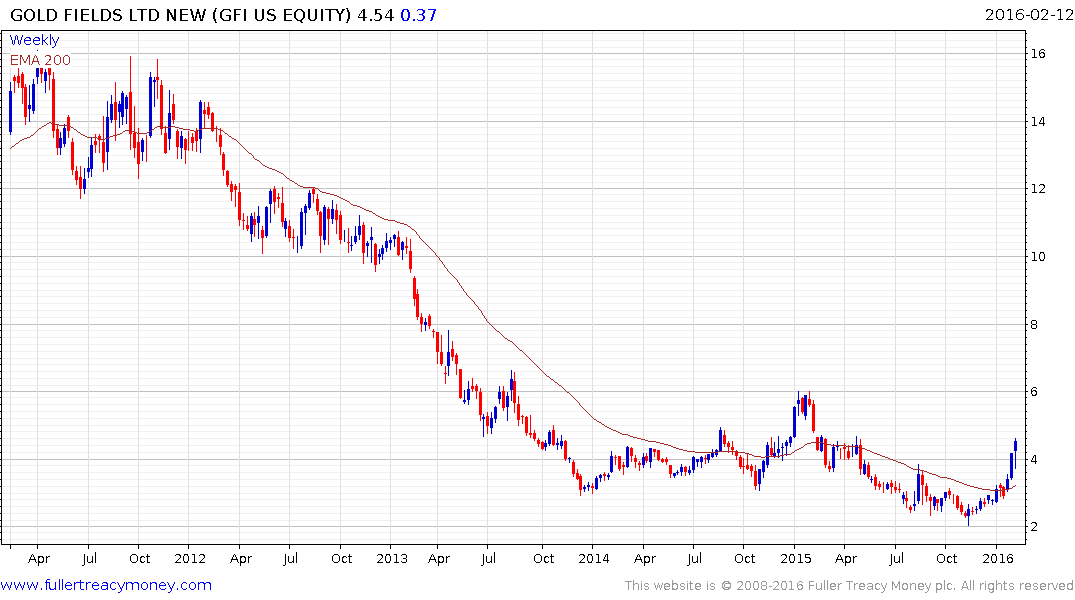
Task: Click the 2013 year label on time axis
Action: (391, 558)
